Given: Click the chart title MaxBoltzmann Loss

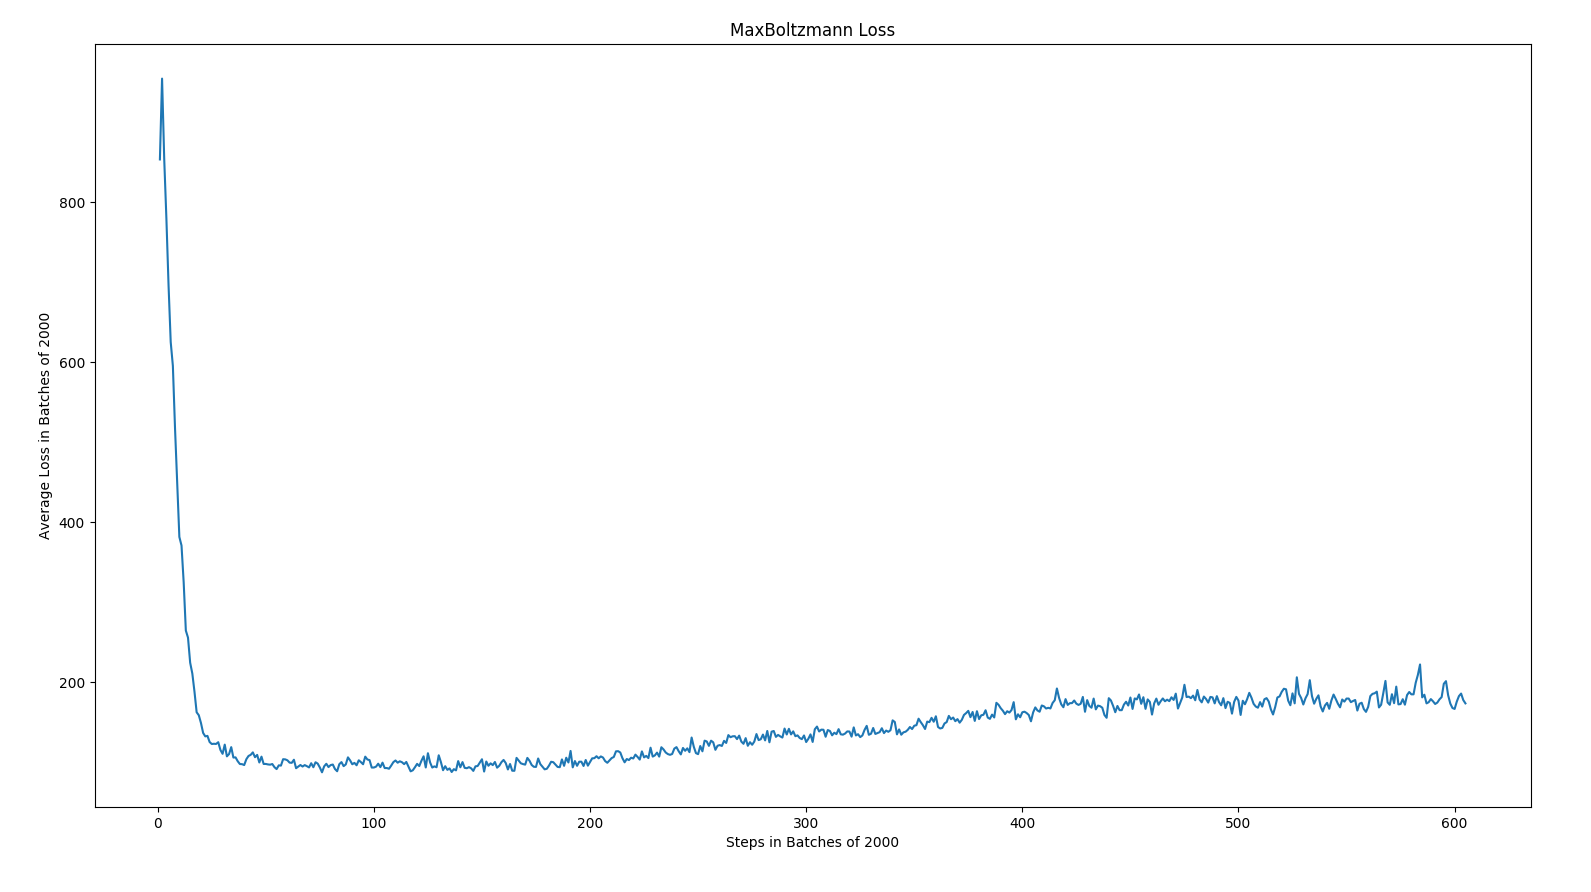Looking at the screenshot, I should coord(812,30).
